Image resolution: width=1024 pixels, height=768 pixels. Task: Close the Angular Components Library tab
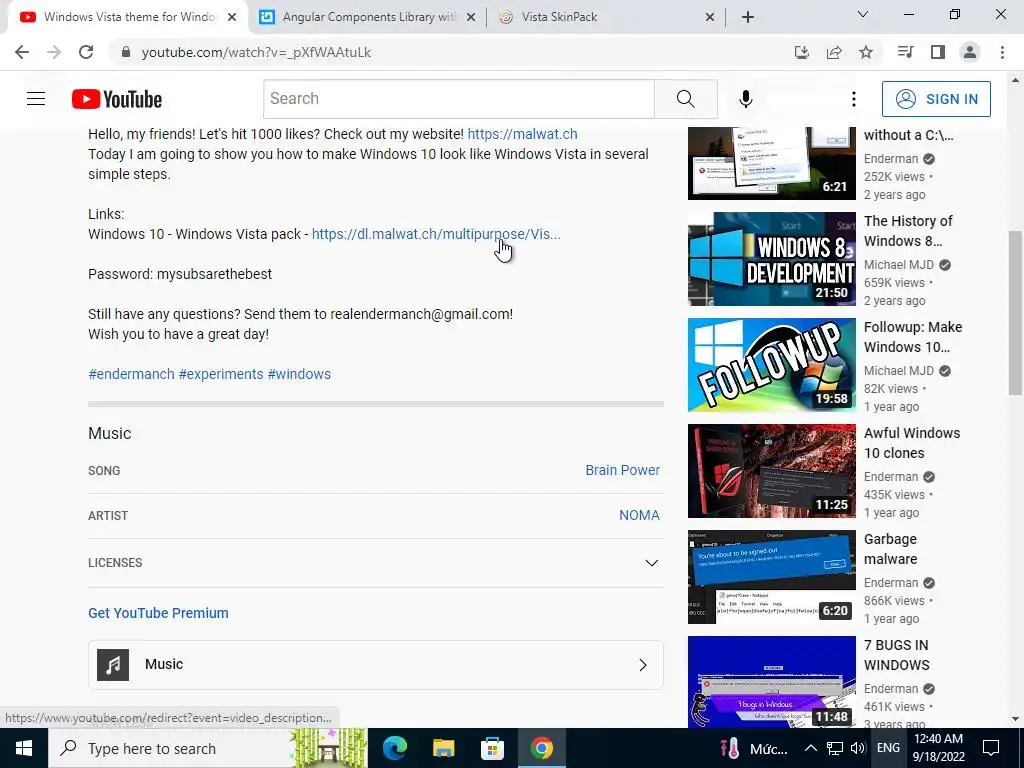pyautogui.click(x=471, y=18)
